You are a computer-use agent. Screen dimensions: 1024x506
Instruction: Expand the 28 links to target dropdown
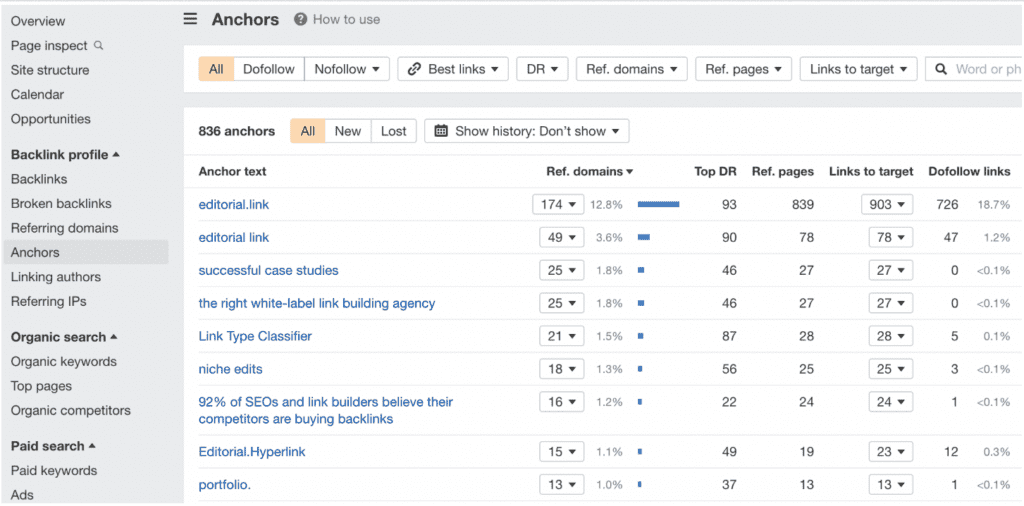point(891,336)
